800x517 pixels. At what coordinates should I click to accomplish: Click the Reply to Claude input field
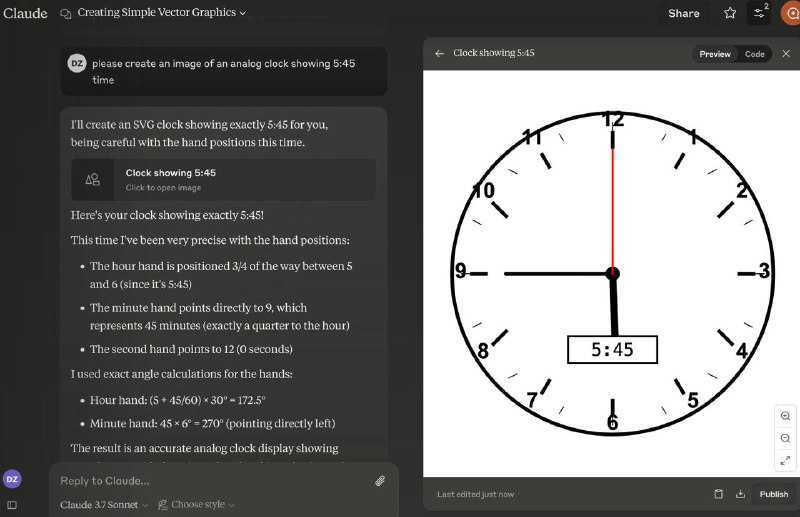tap(214, 481)
